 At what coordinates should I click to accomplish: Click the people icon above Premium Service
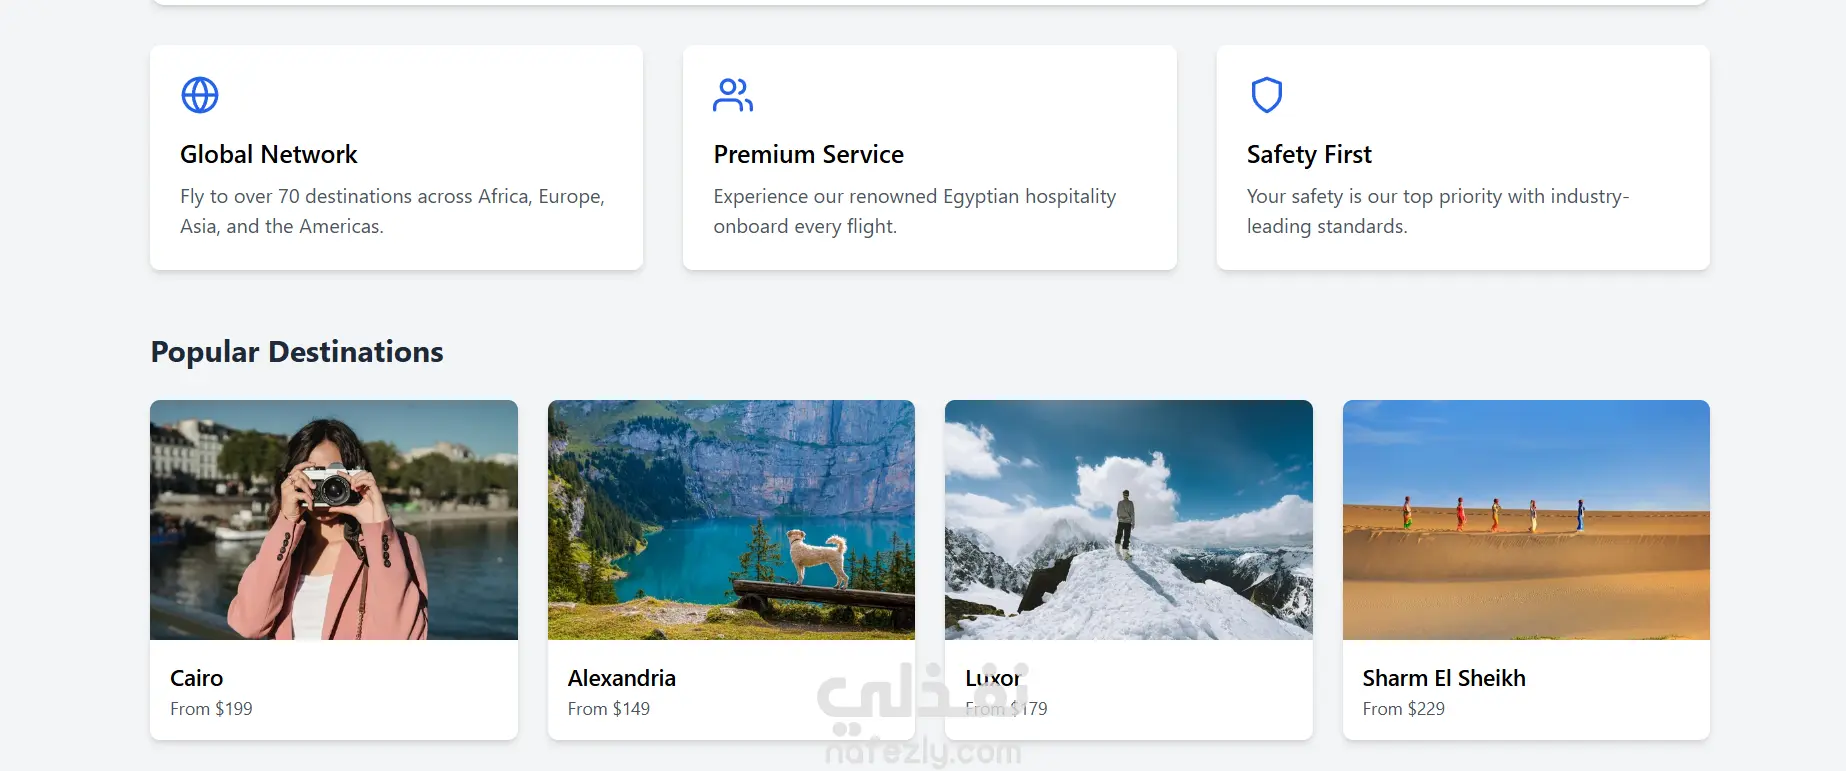[733, 95]
